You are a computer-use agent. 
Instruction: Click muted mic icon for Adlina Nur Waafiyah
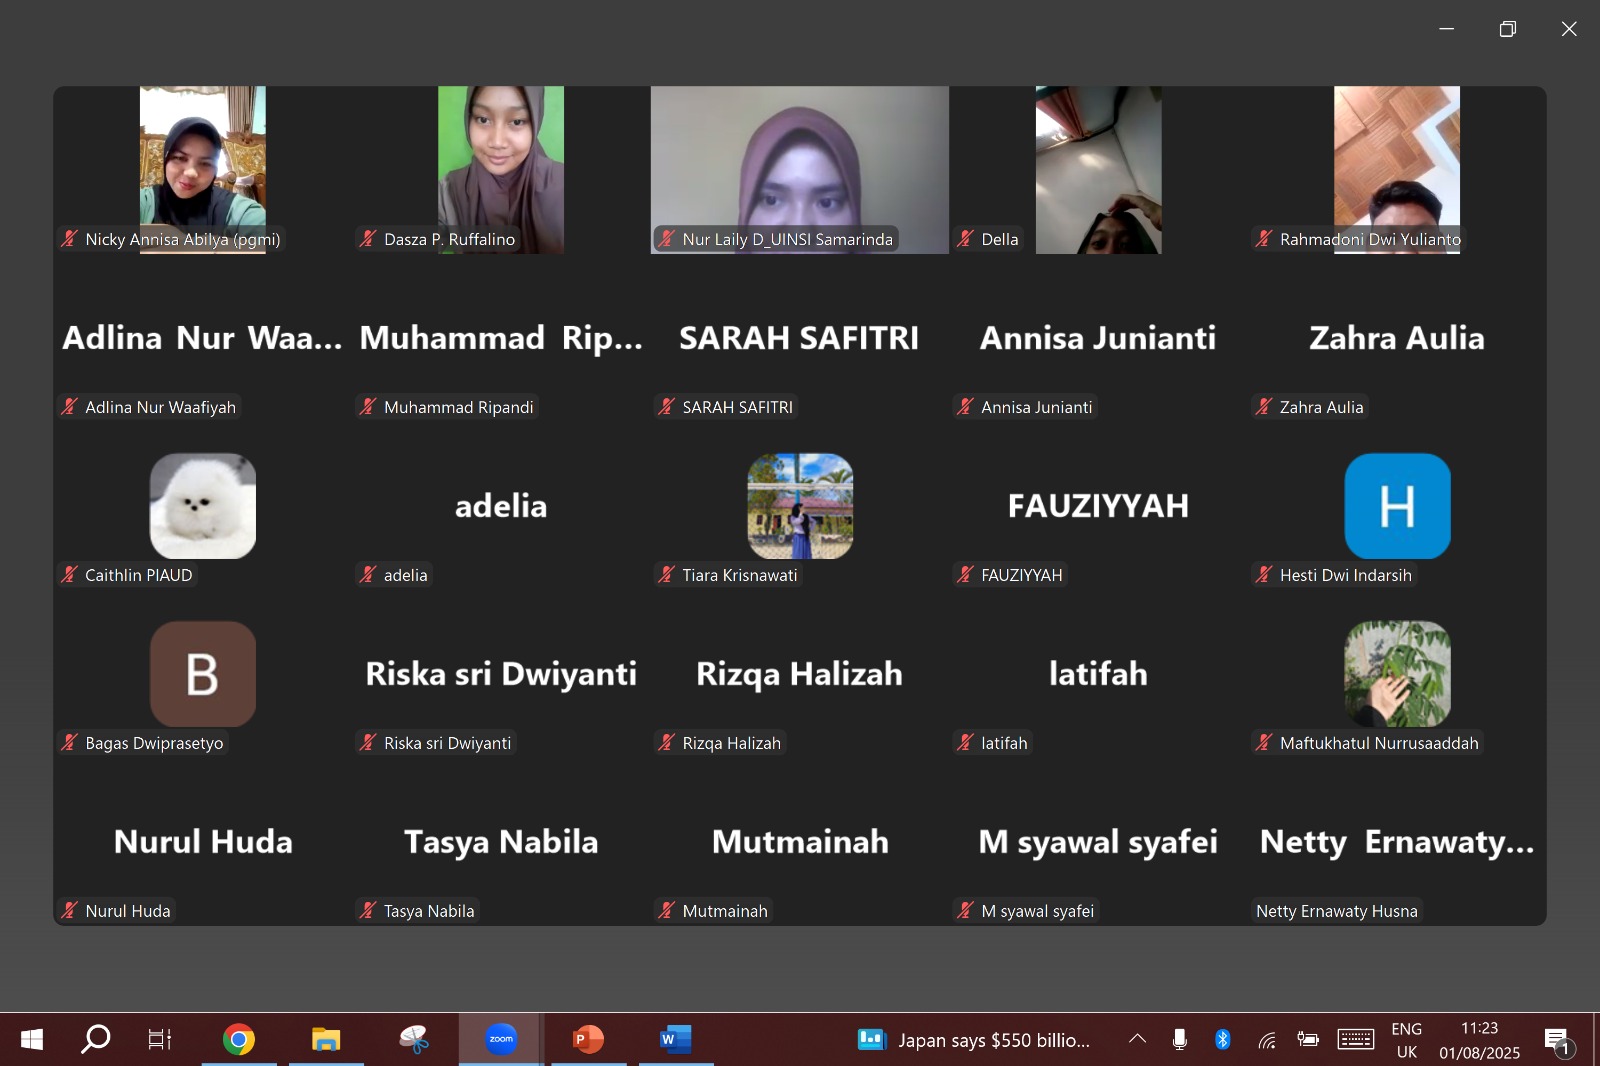(x=70, y=406)
